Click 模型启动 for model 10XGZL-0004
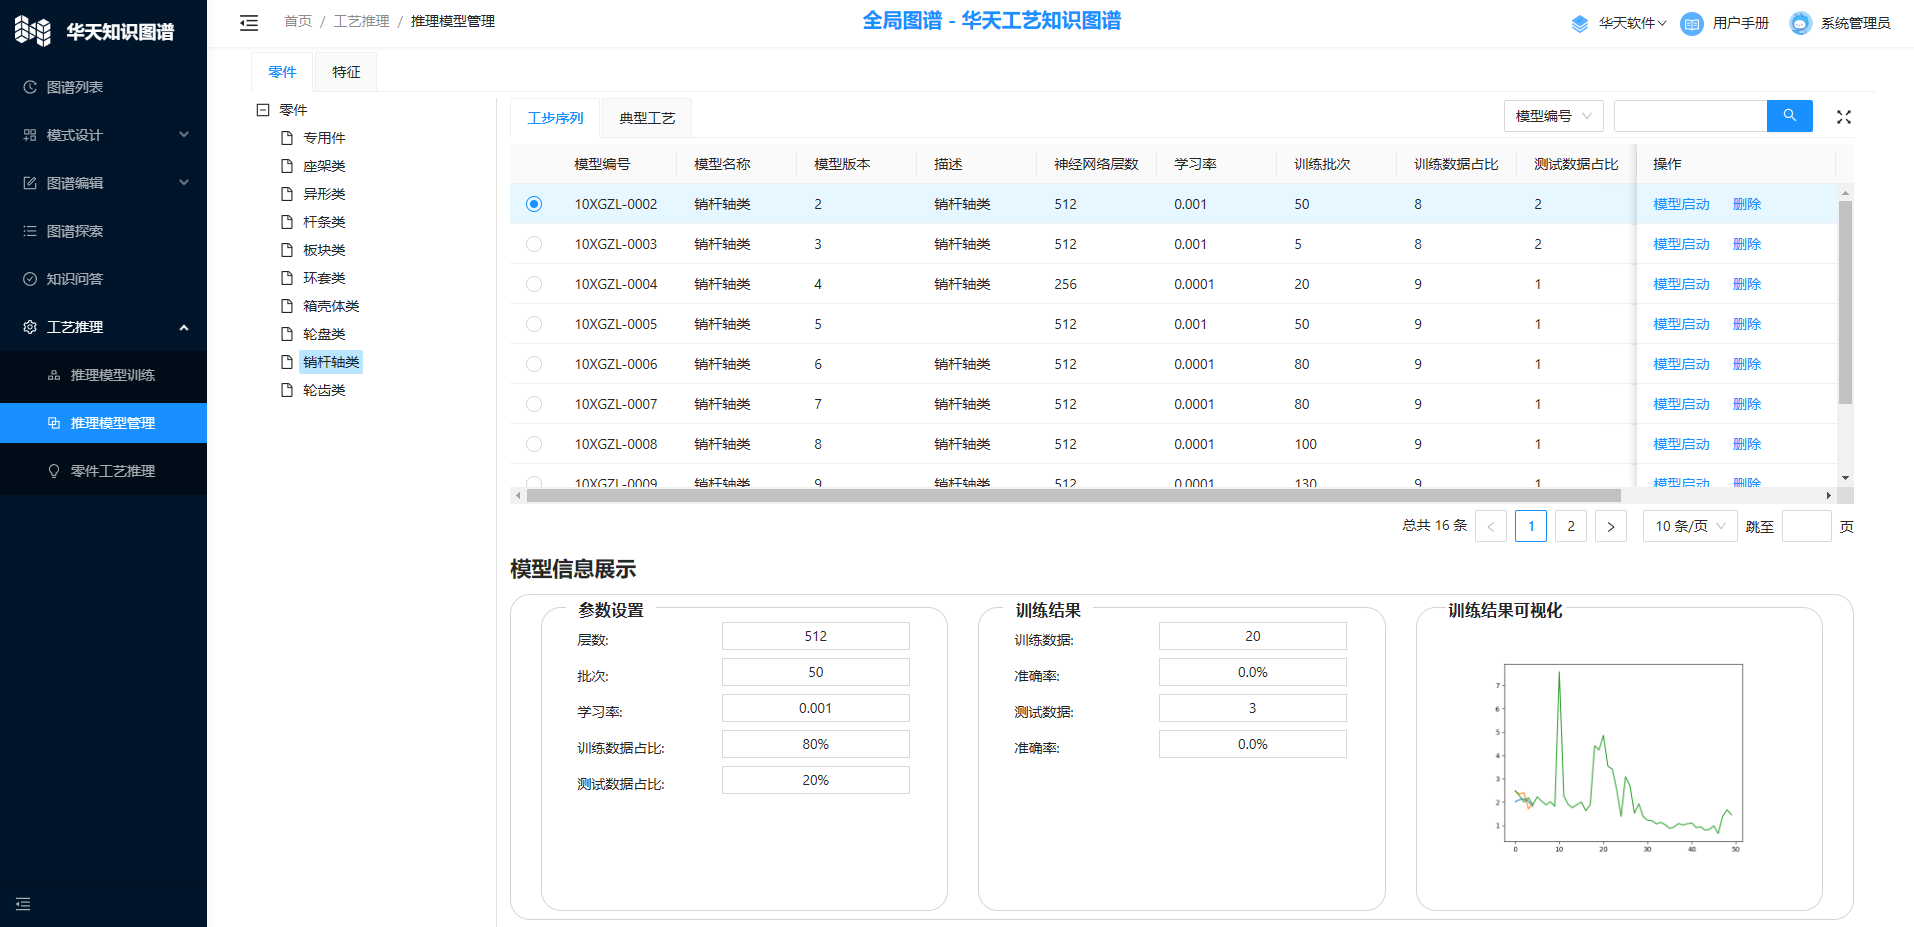Viewport: 1914px width, 927px height. click(x=1681, y=284)
